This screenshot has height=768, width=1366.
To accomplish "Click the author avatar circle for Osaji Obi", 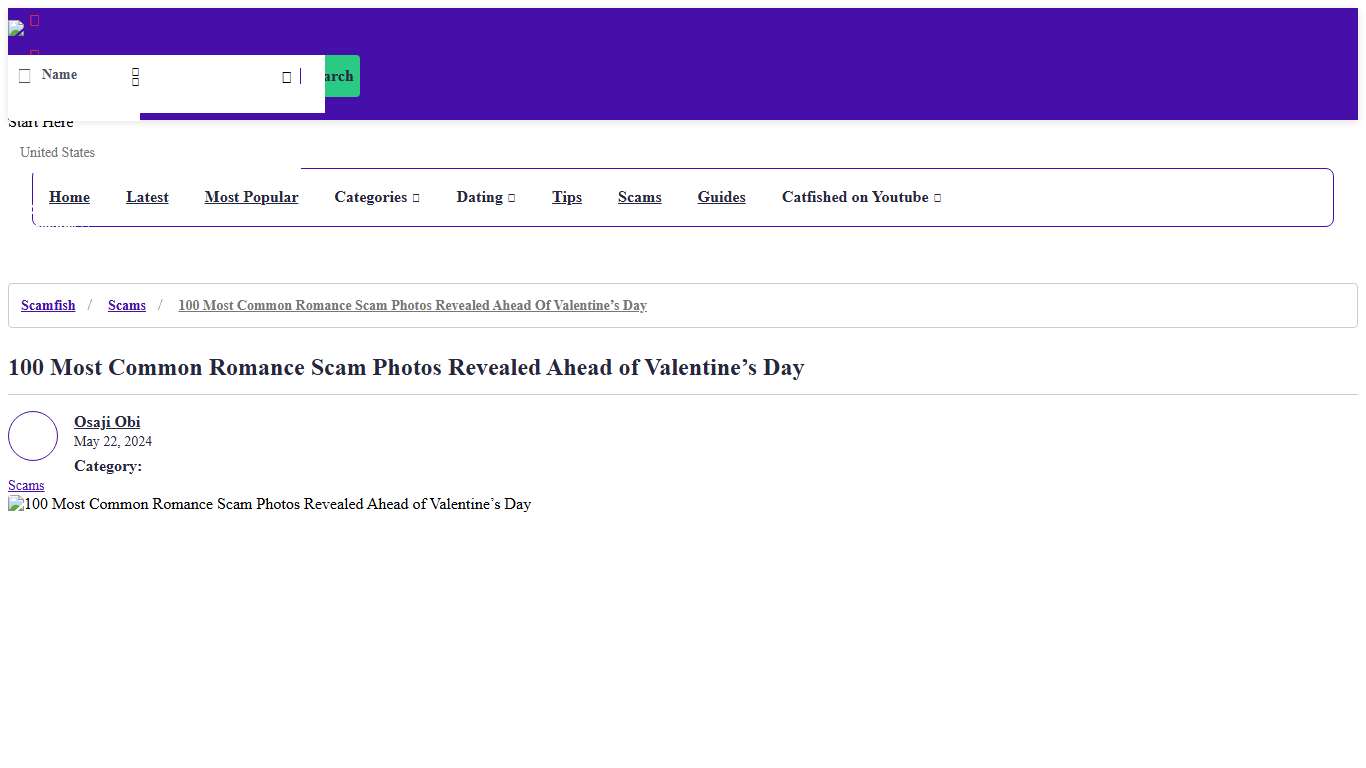I will pos(33,435).
